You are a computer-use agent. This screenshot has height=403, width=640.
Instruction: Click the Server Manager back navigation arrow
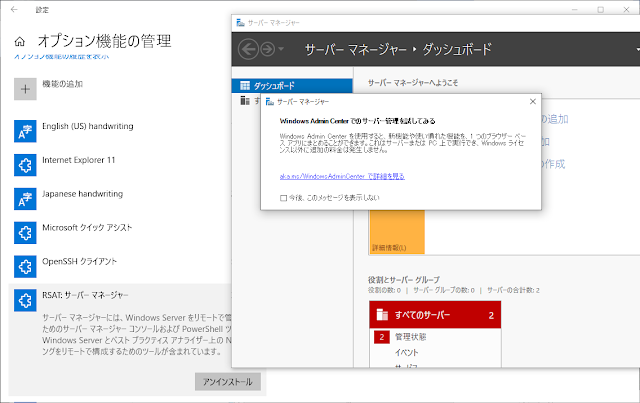(x=248, y=49)
